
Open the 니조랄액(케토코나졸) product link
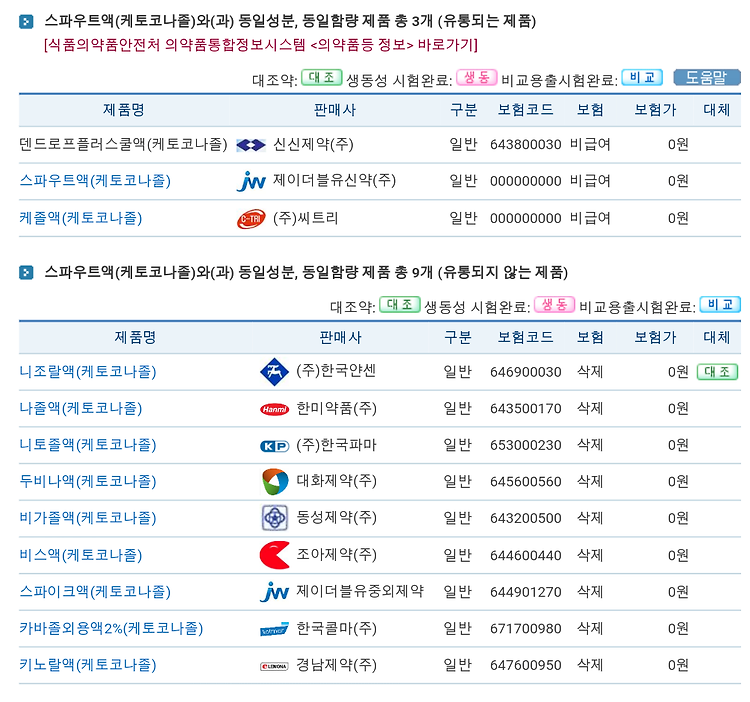pyautogui.click(x=88, y=372)
